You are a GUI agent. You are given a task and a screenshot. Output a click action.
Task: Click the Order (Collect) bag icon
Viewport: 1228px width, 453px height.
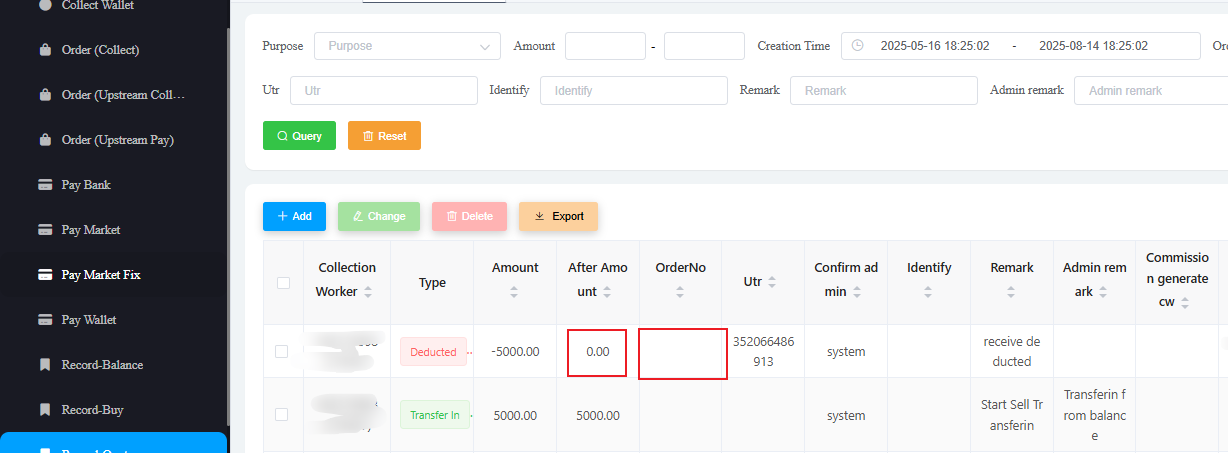click(45, 50)
